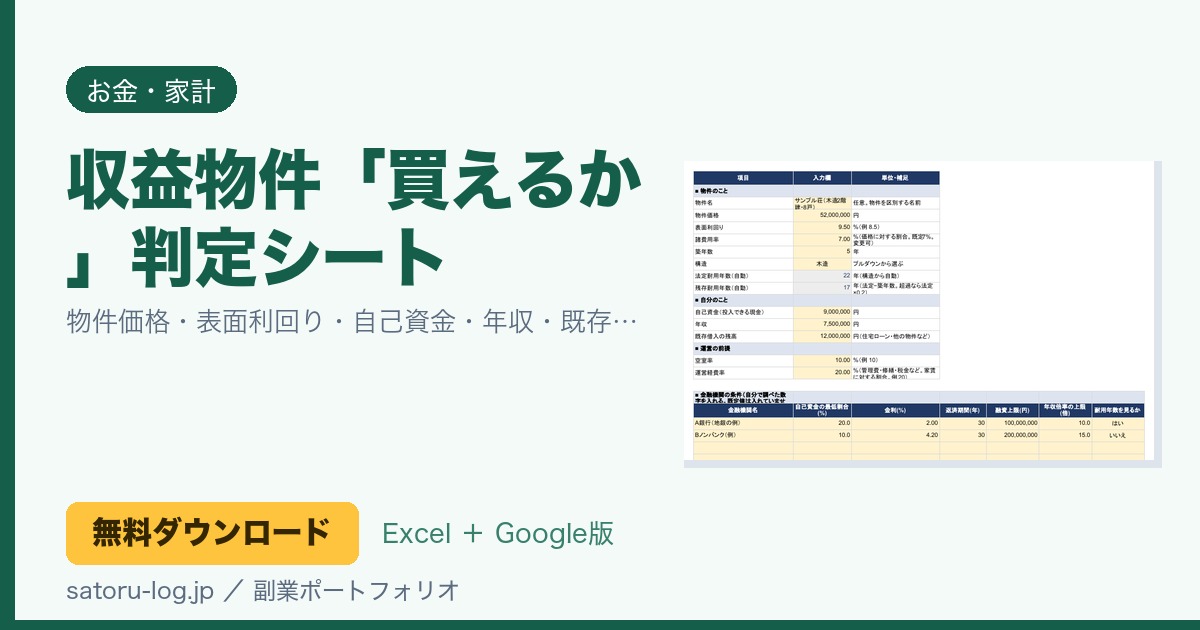1200x630 pixels.
Task: Click the 金融機関名 column header
Action: (743, 410)
